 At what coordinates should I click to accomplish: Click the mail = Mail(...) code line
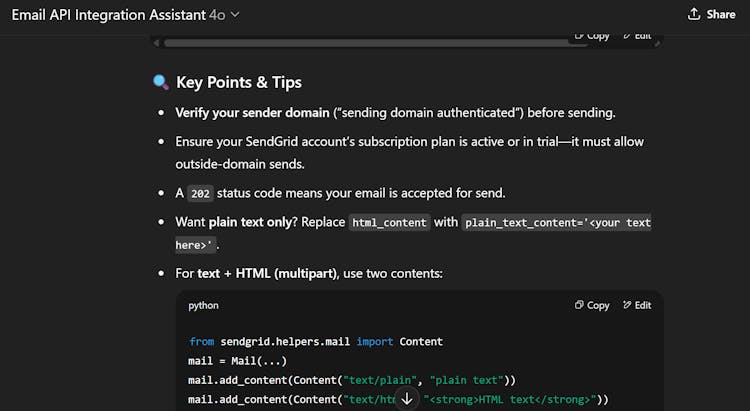tap(229, 361)
